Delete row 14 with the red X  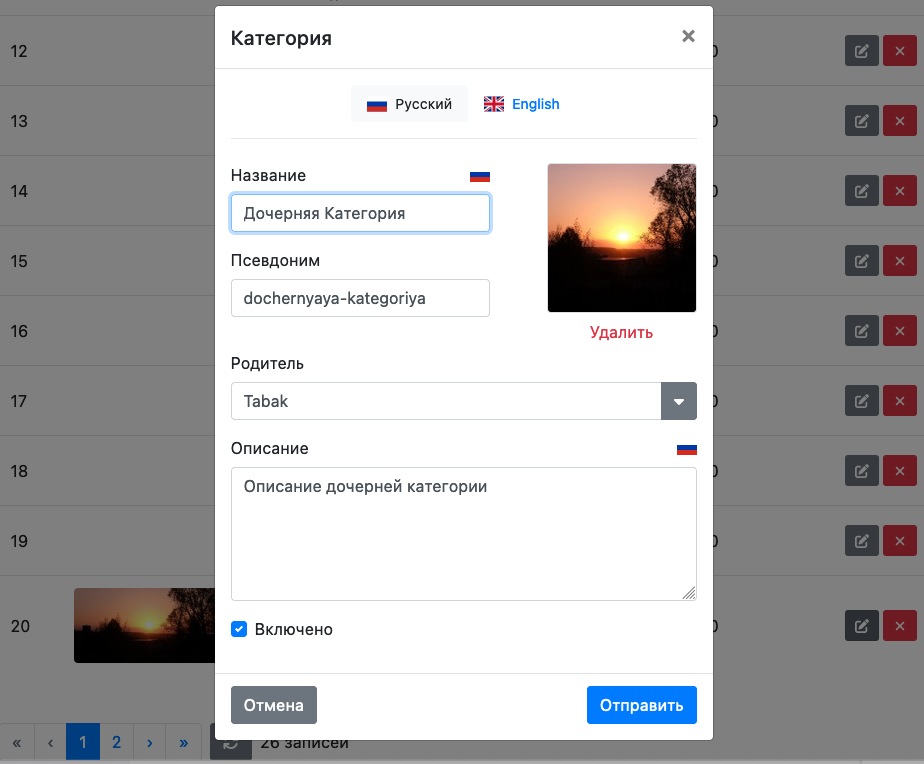coord(899,191)
